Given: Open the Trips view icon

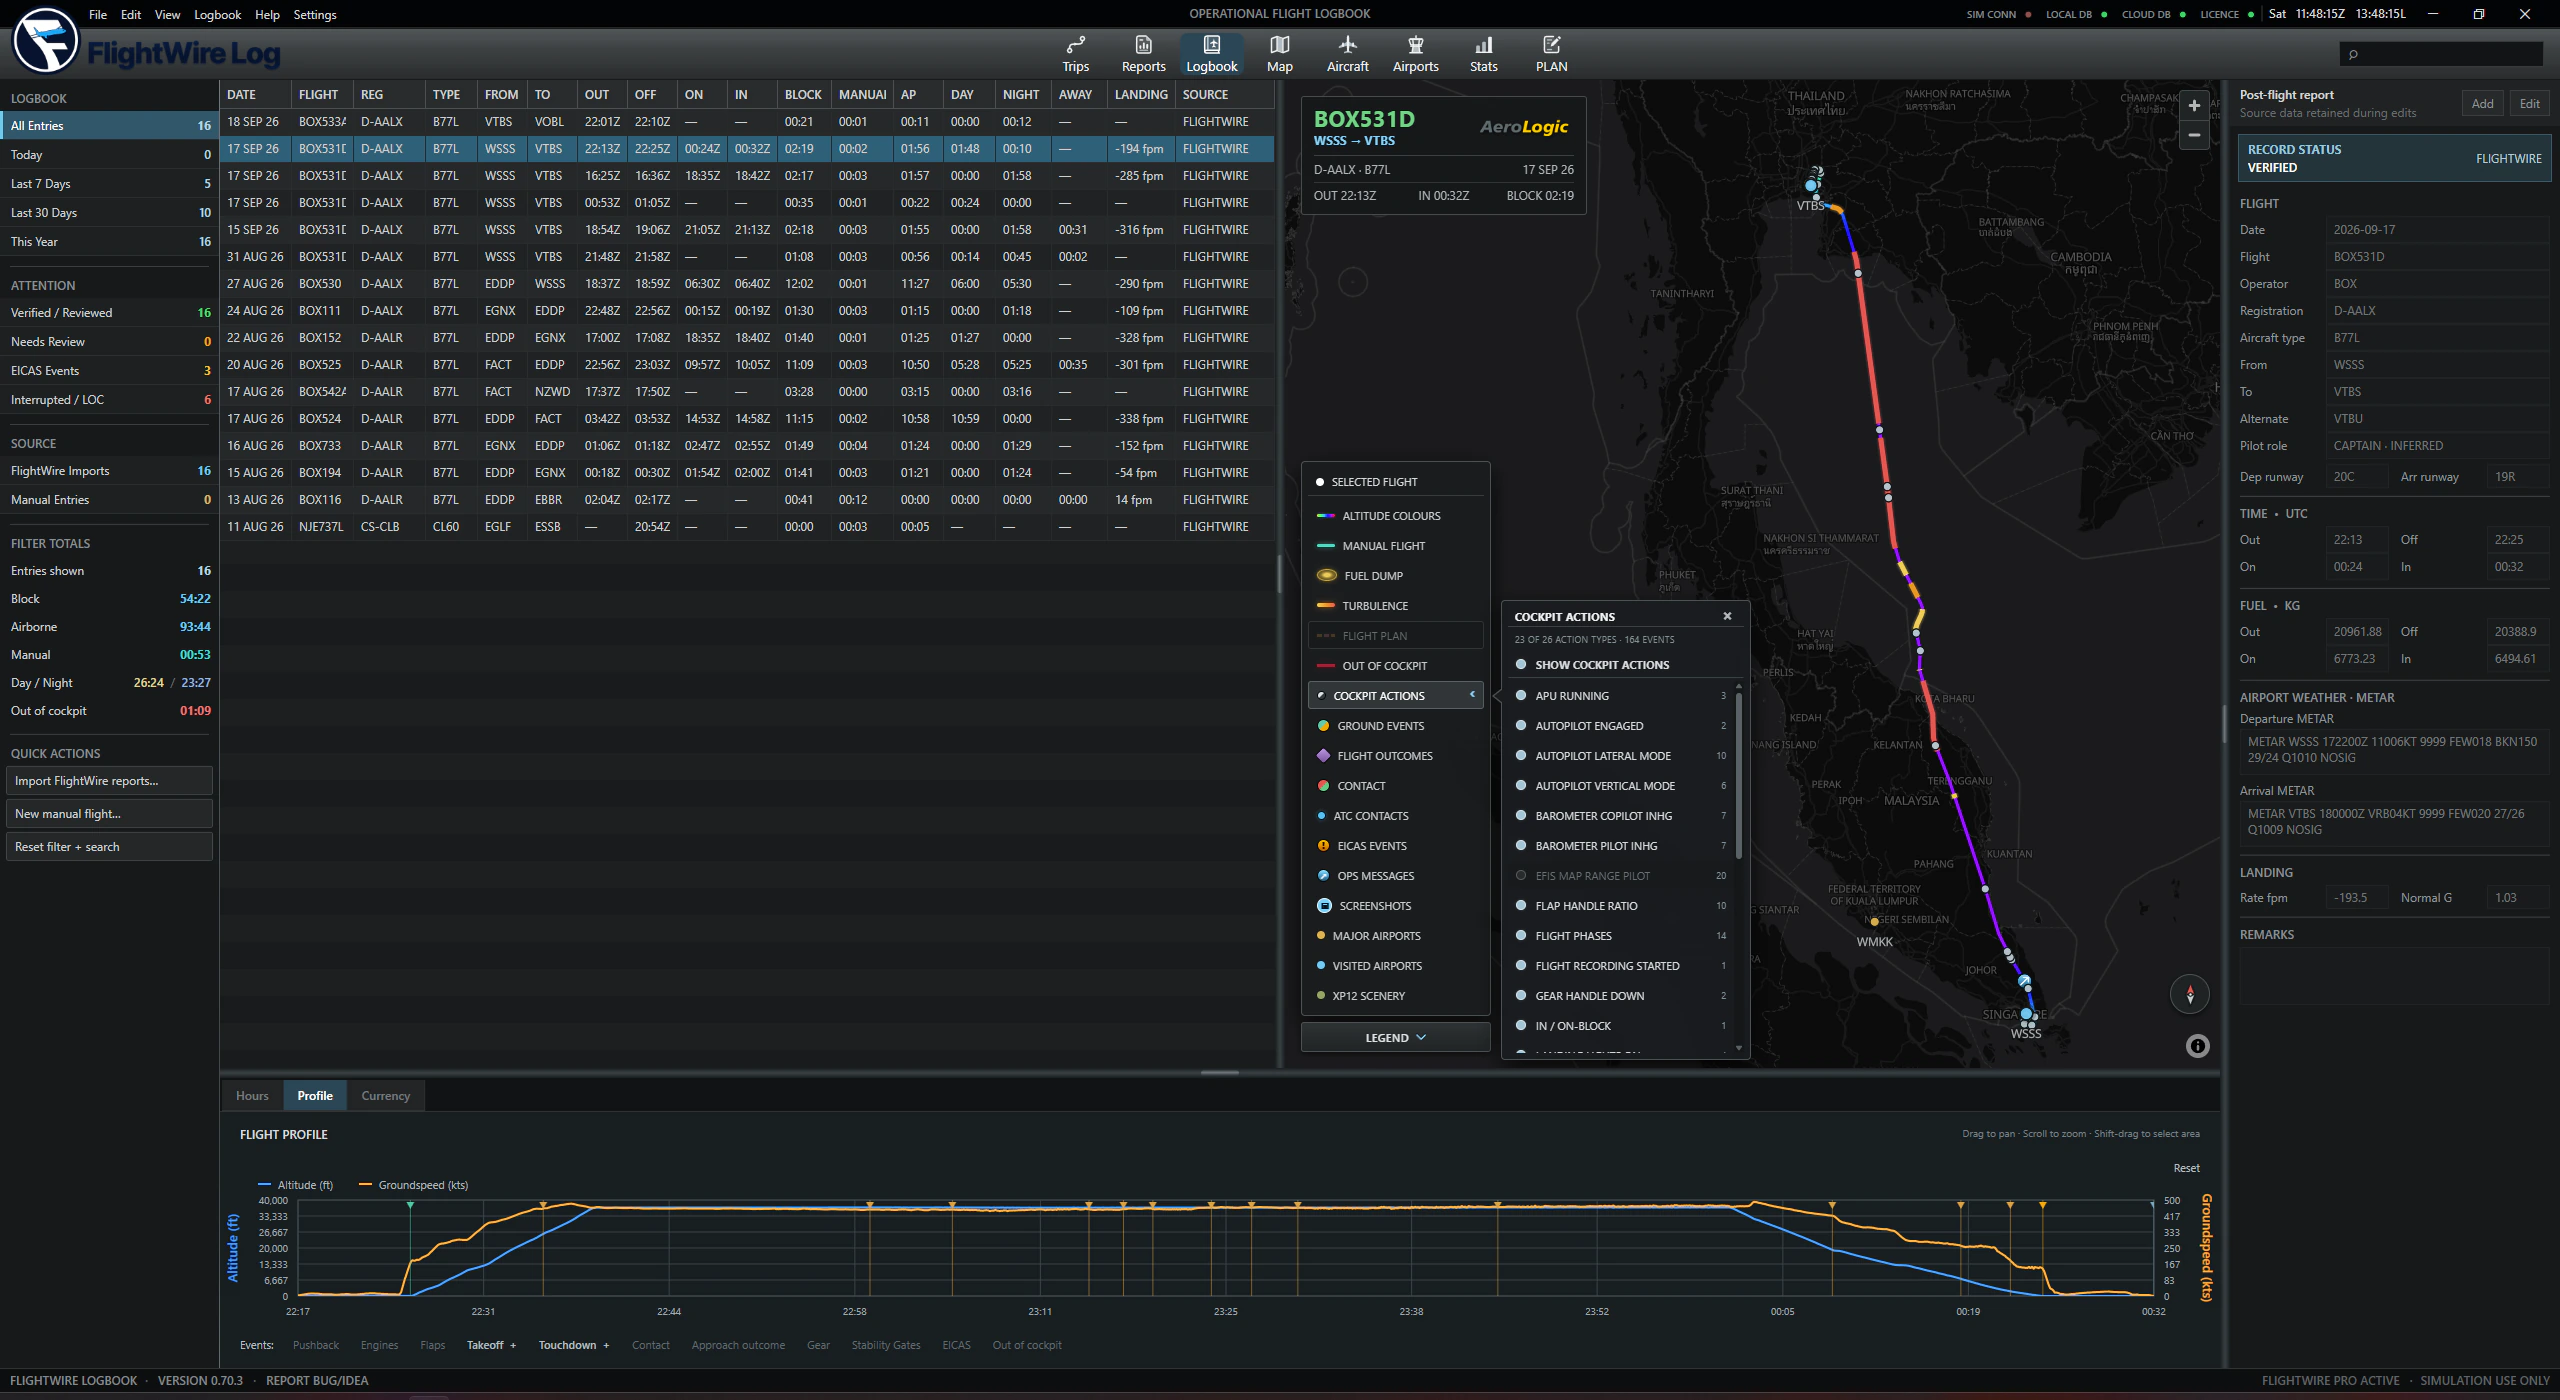Looking at the screenshot, I should coord(1075,54).
